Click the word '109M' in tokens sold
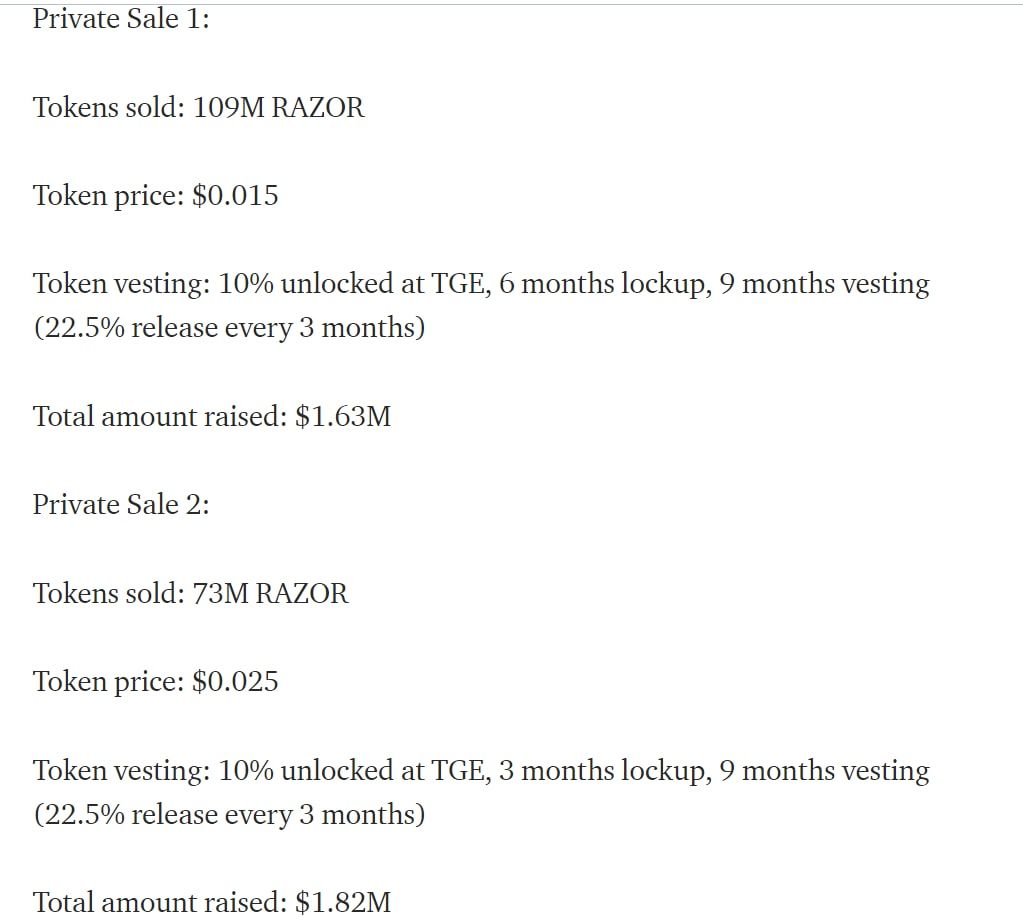 click(x=228, y=108)
